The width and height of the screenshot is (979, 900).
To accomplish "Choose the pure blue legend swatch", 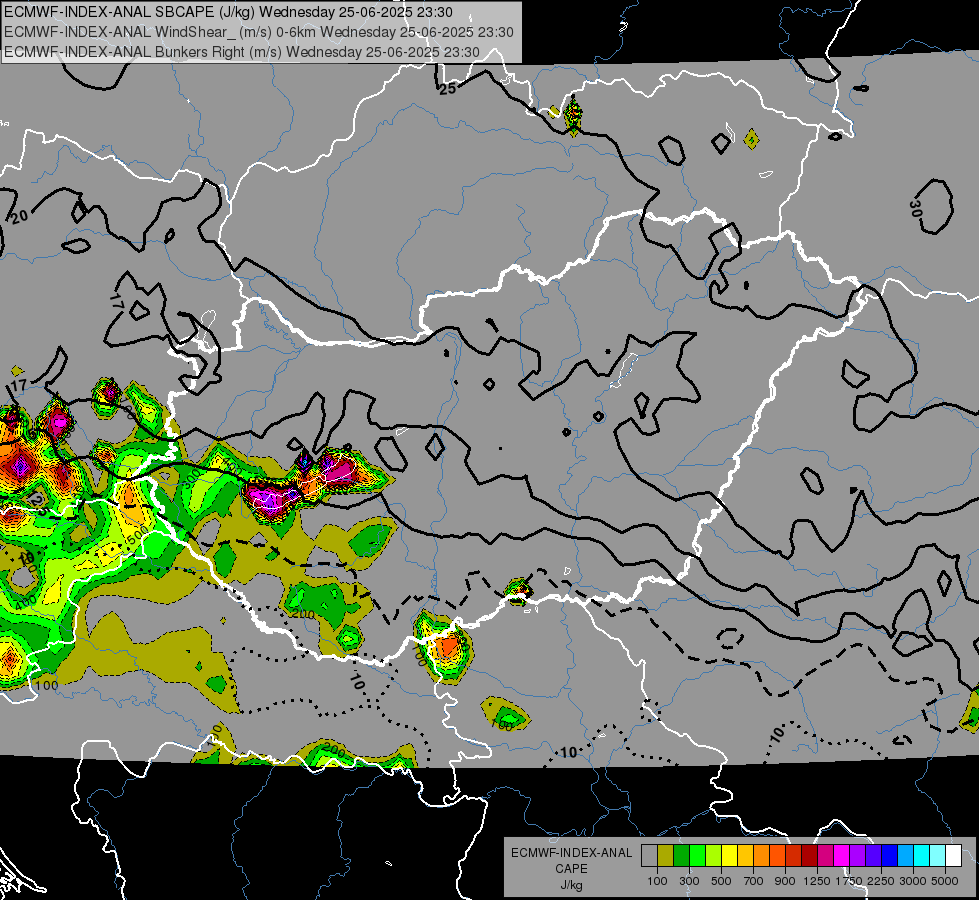I will click(x=890, y=856).
